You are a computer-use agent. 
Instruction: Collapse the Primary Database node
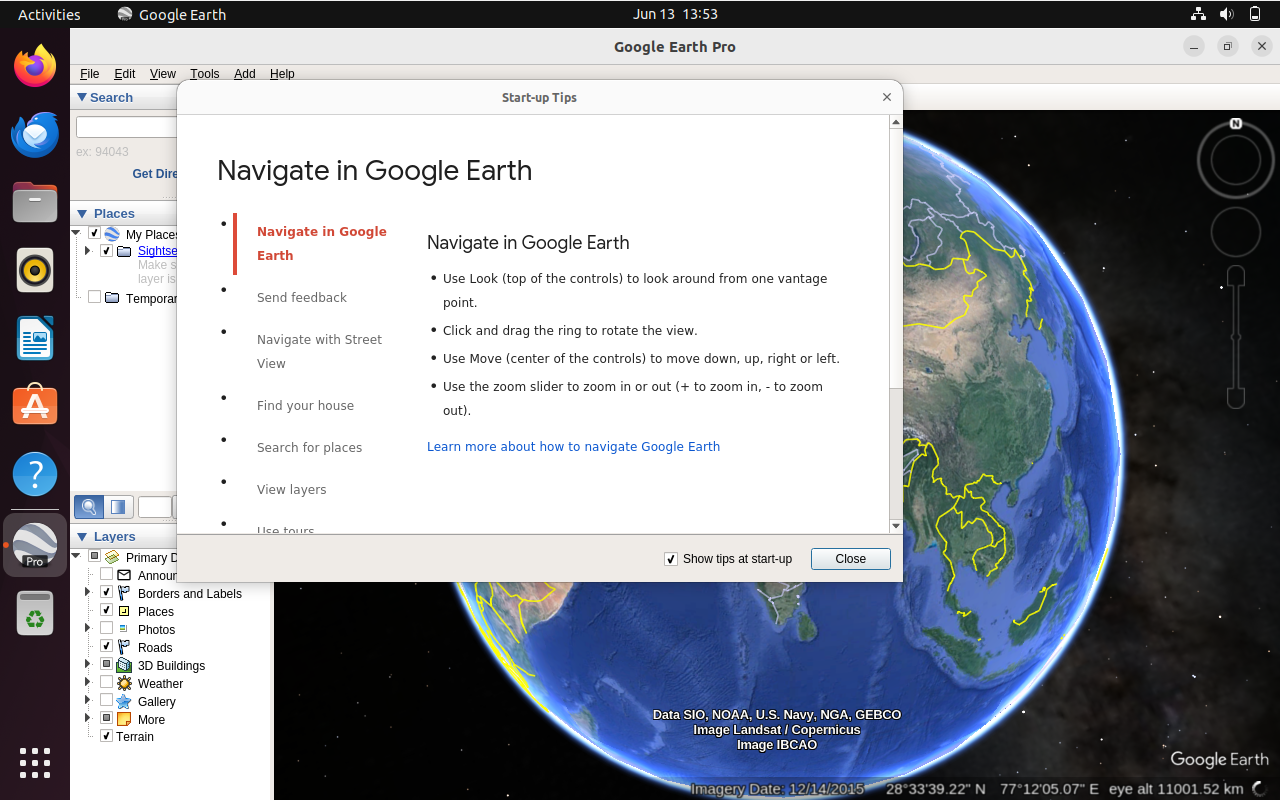click(76, 557)
